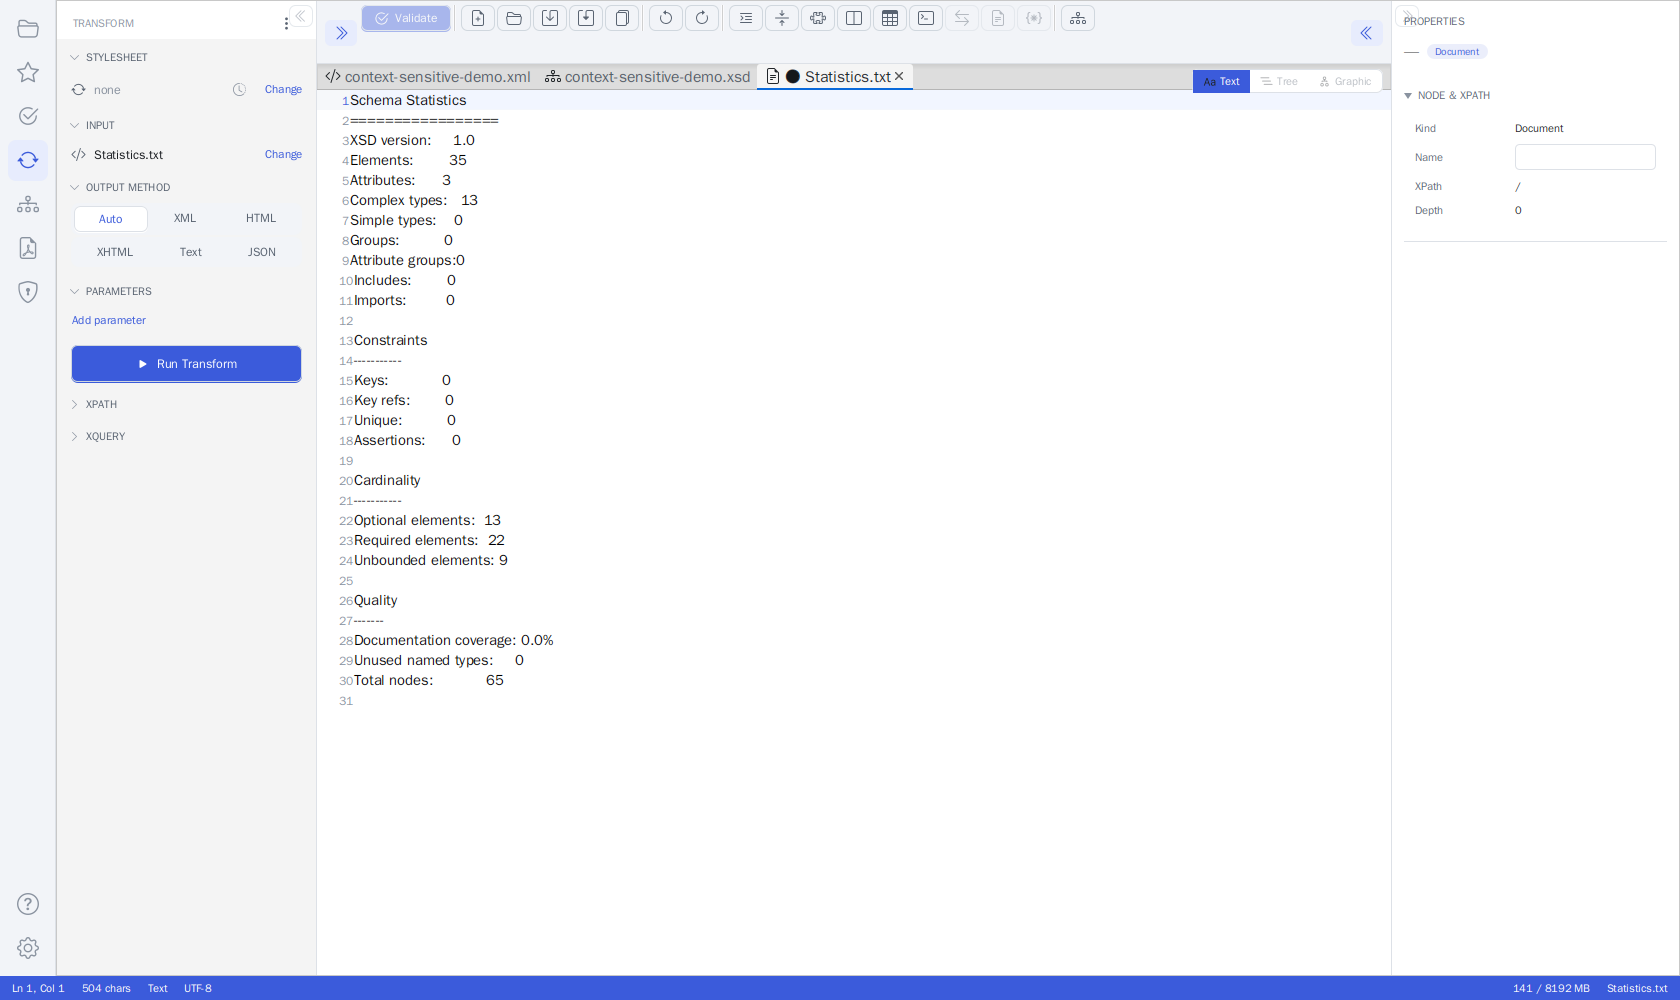Viewport: 1680px width, 1000px height.
Task: Click the indent/format document icon
Action: coord(746,18)
